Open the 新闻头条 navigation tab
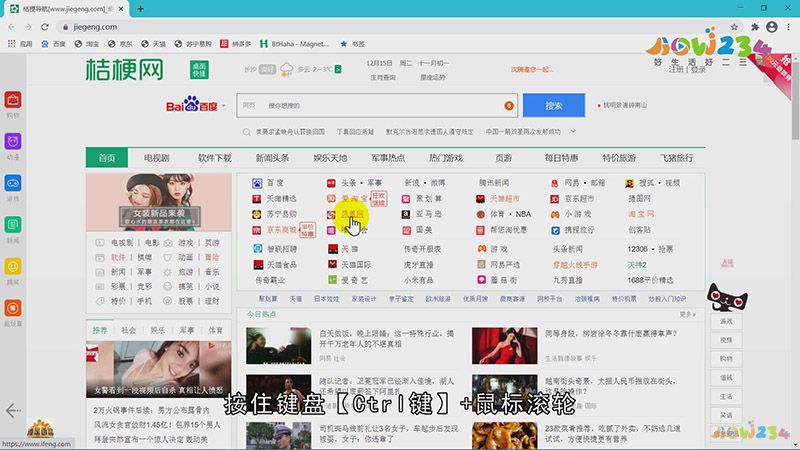This screenshot has width=800, height=450. (272, 158)
